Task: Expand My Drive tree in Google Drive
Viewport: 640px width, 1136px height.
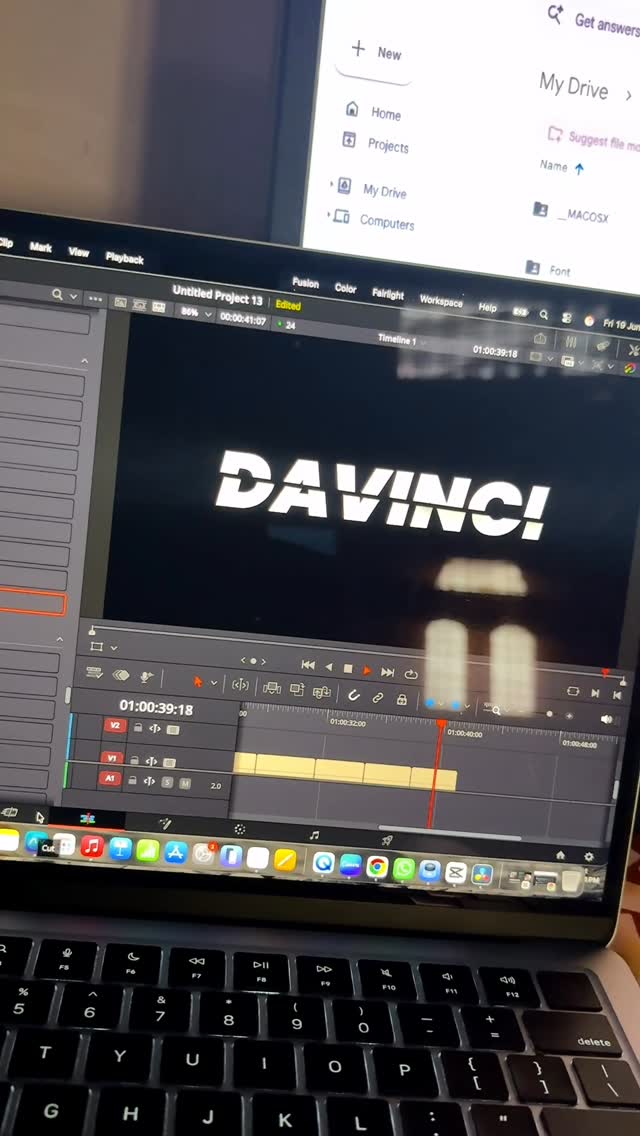Action: [333, 184]
